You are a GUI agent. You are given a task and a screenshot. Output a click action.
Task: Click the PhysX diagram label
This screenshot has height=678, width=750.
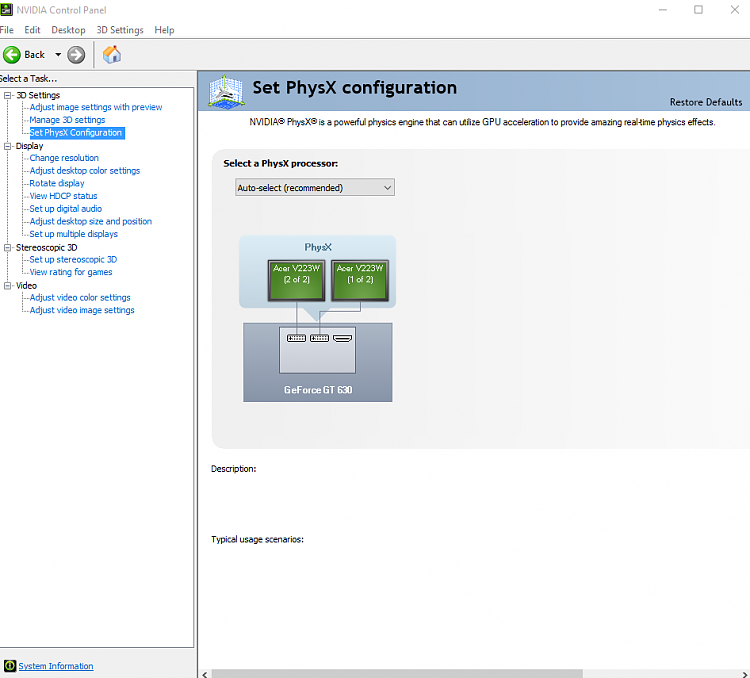318,247
